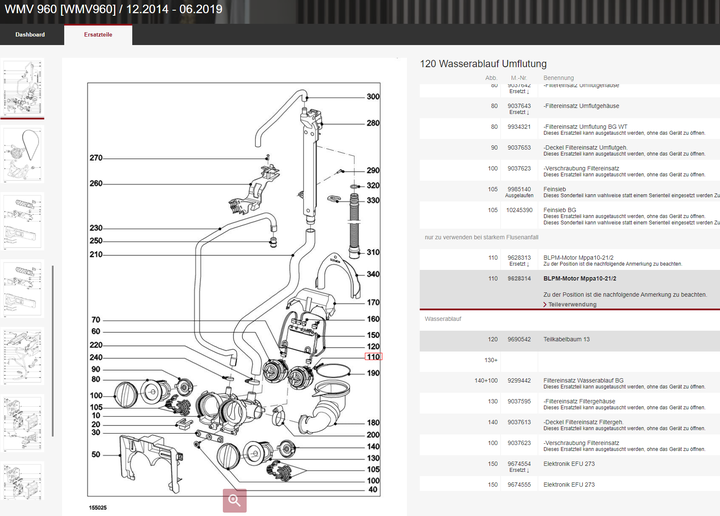
Task: Click position number 320 in the diagram
Action: pyautogui.click(x=373, y=185)
